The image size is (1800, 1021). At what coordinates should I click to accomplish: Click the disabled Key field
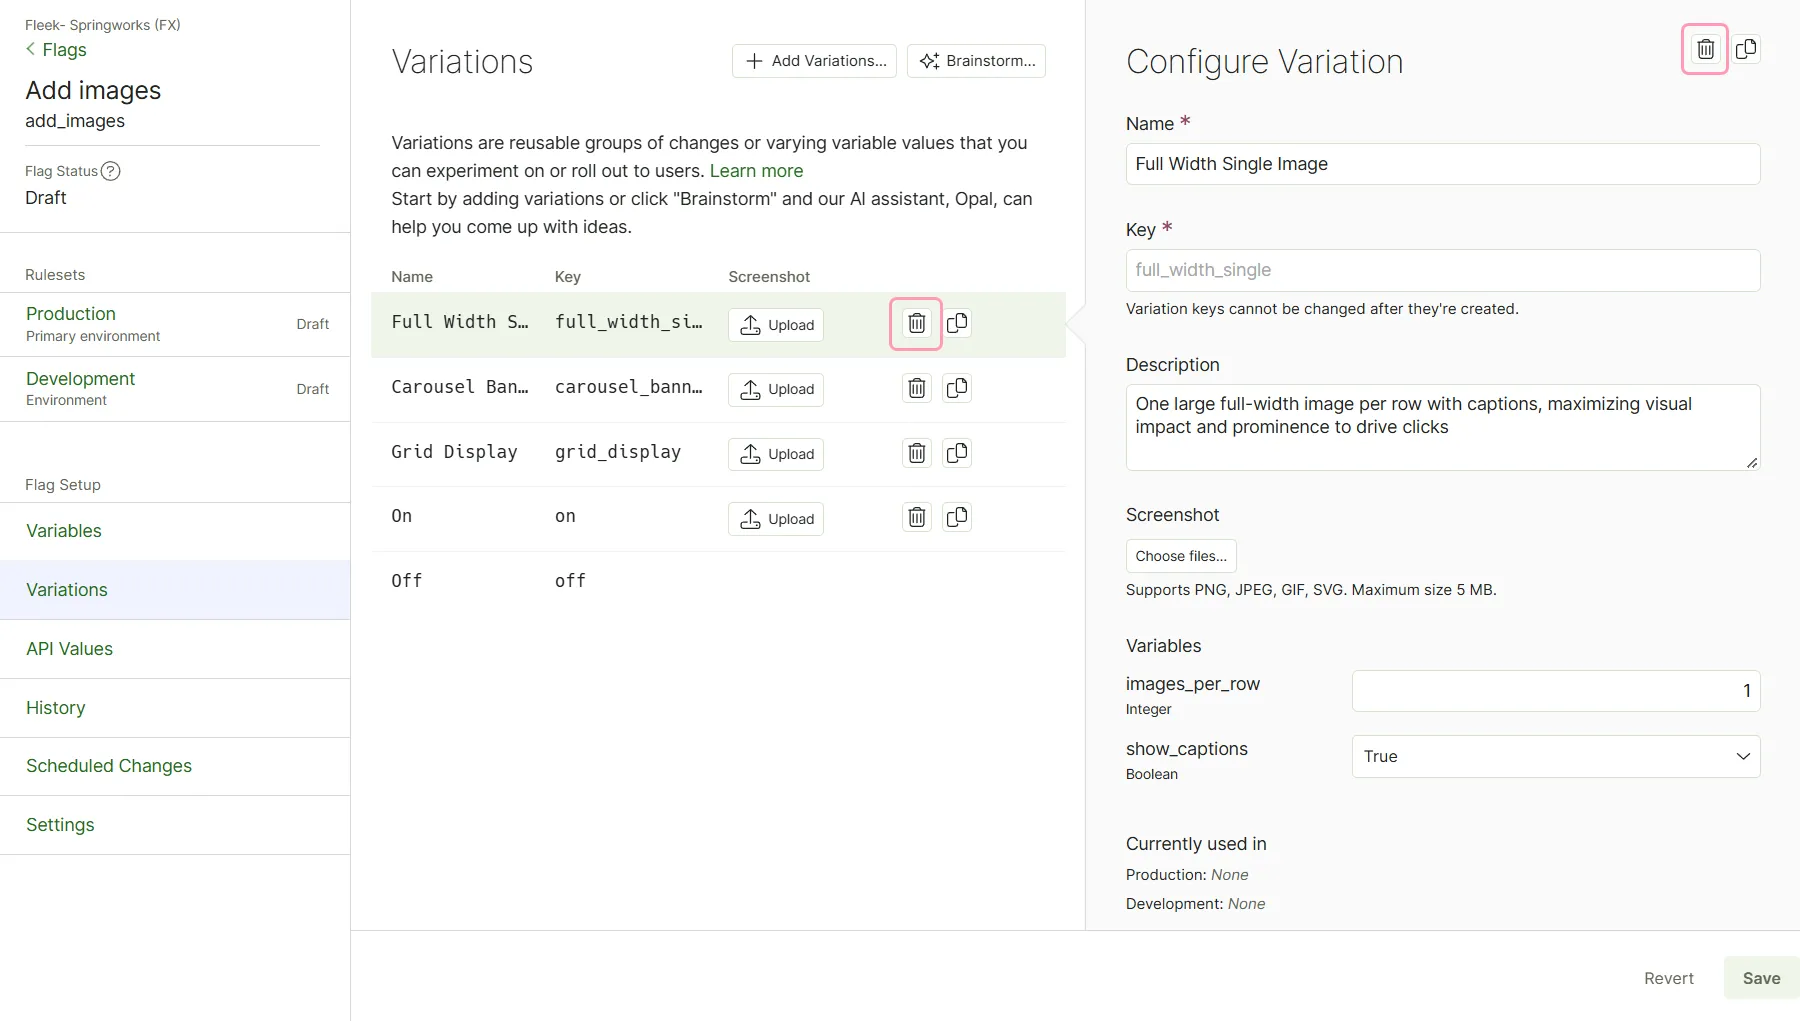click(x=1443, y=270)
